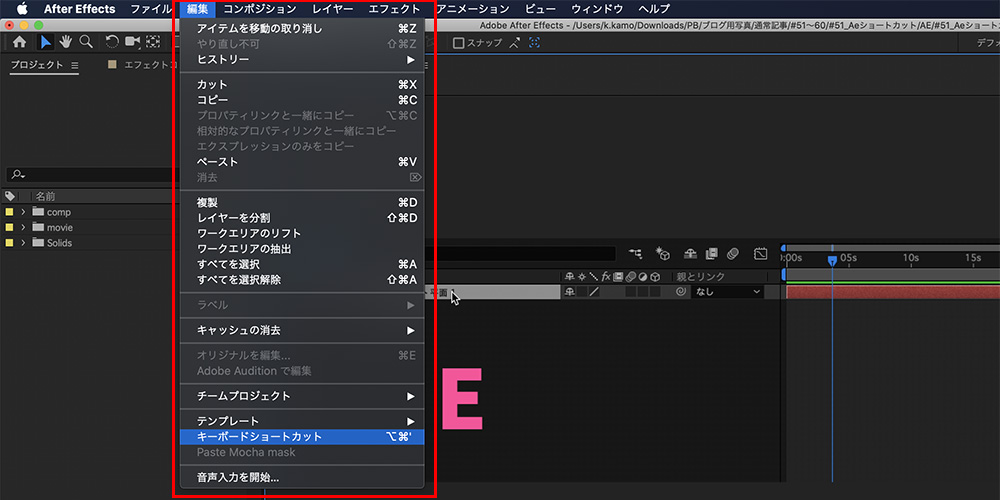Open the ファイル menu
Viewport: 1000px width, 500px height.
[151, 9]
